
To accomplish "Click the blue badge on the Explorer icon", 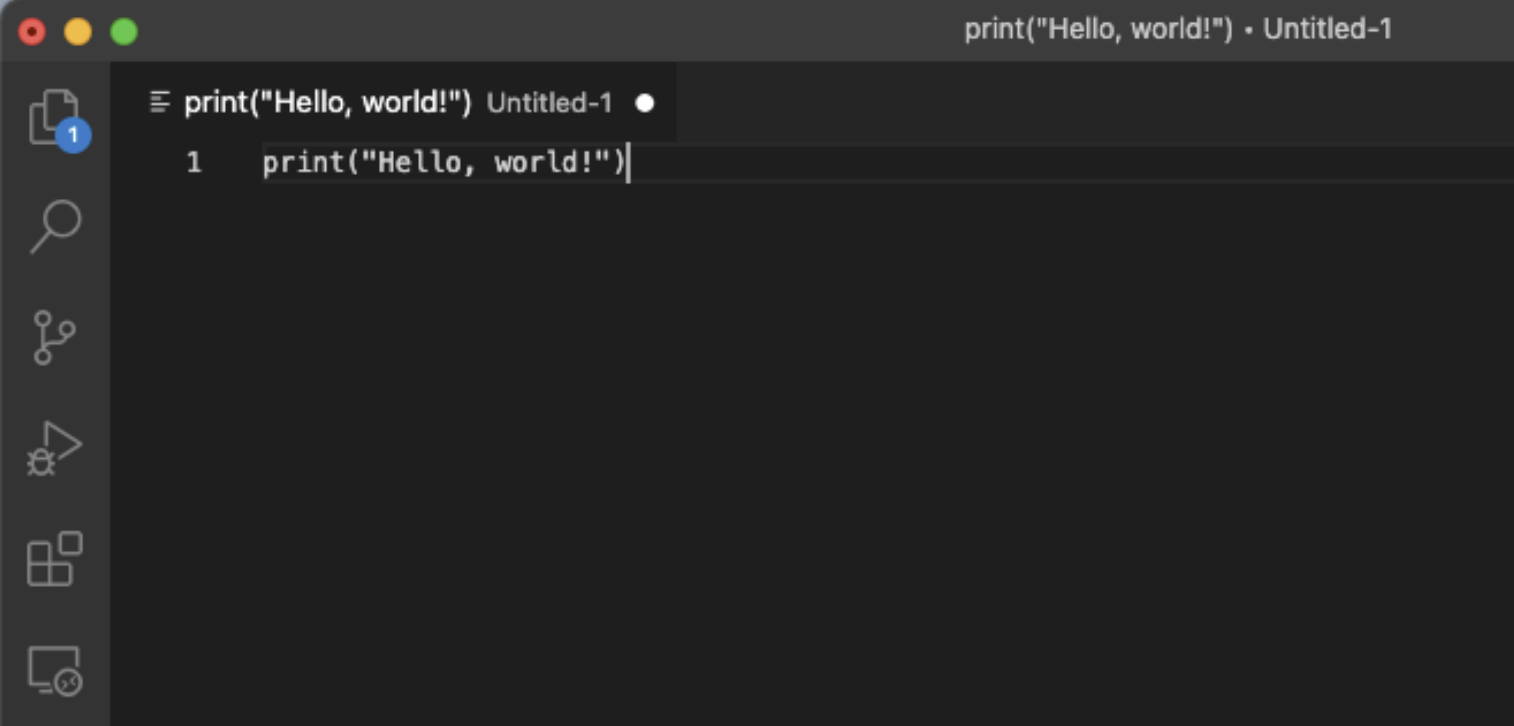I will pos(73,134).
